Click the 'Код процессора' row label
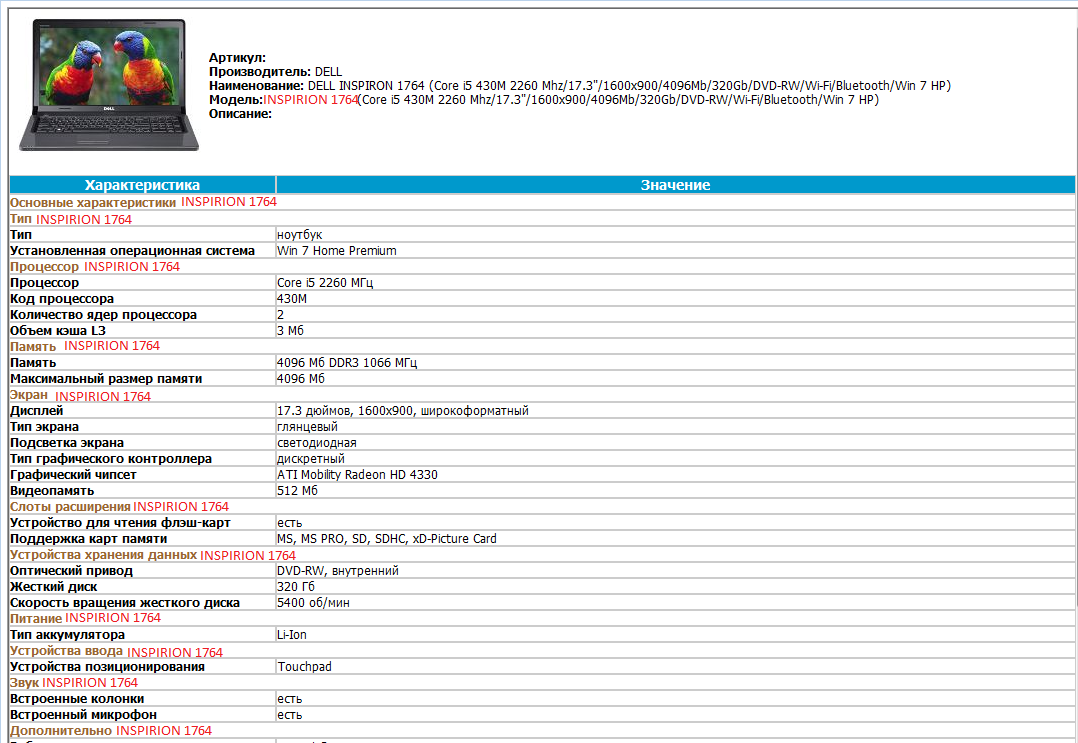The width and height of the screenshot is (1078, 743). pyautogui.click(x=62, y=299)
